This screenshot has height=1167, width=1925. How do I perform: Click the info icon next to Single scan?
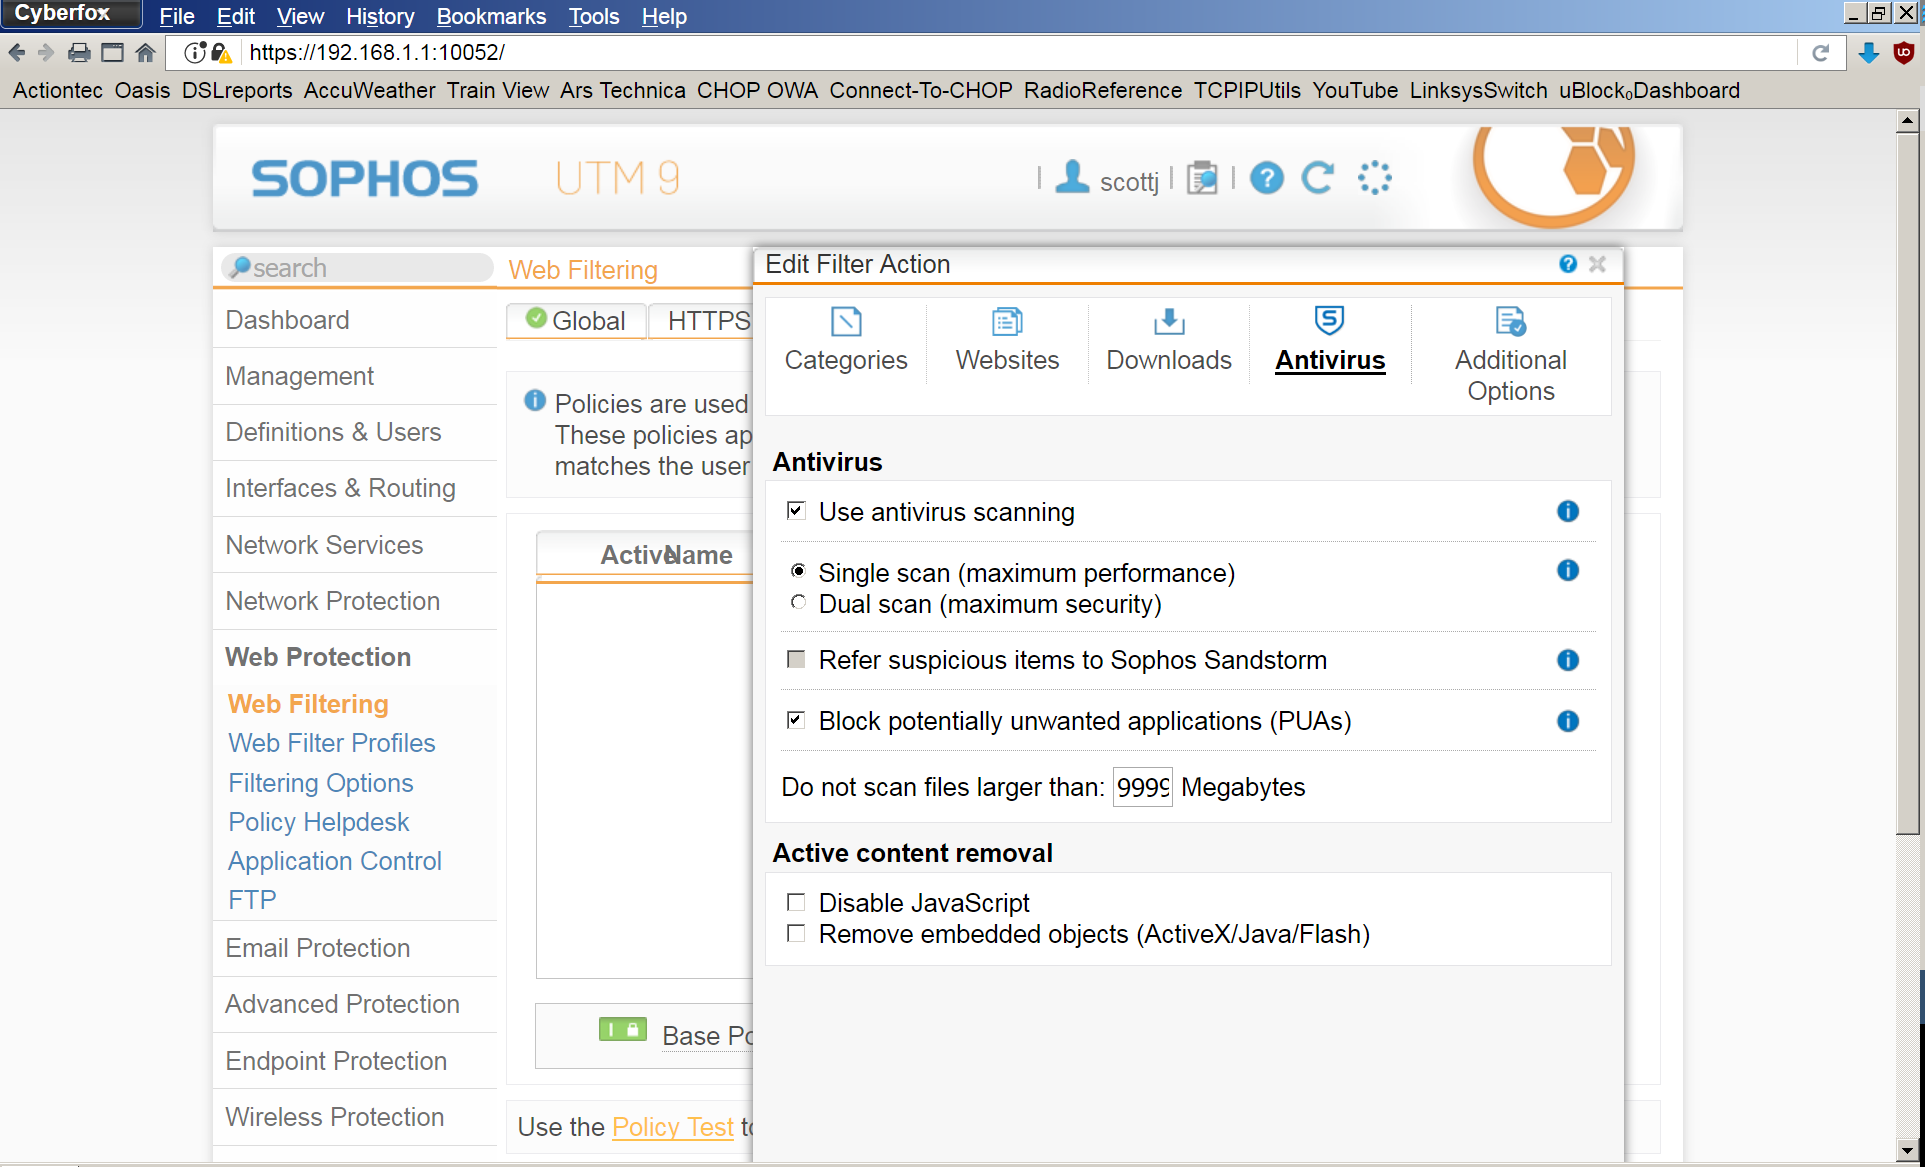tap(1568, 570)
